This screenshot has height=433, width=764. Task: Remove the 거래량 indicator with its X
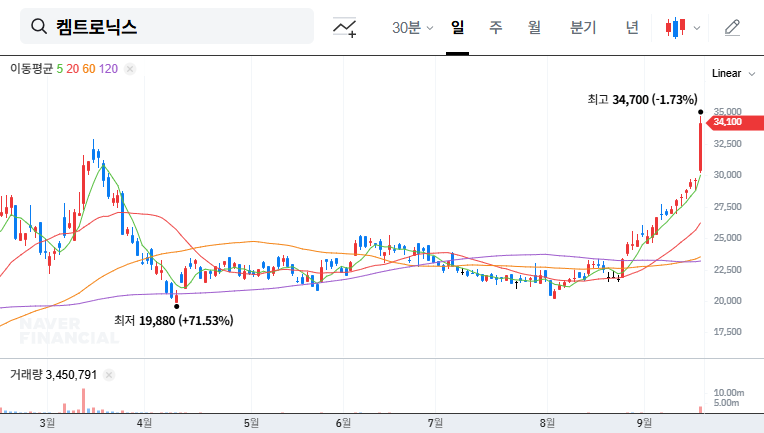click(x=109, y=375)
